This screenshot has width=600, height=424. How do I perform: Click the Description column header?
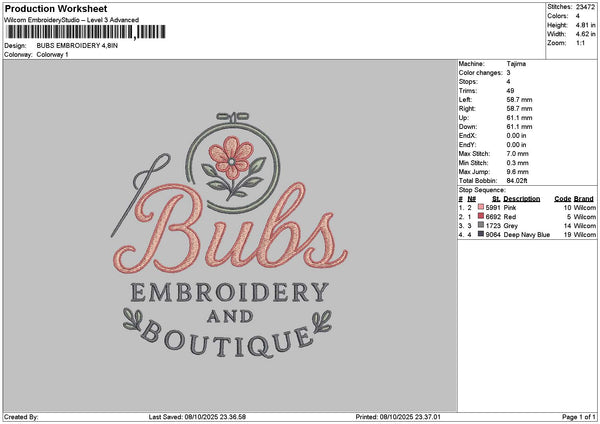coord(522,199)
